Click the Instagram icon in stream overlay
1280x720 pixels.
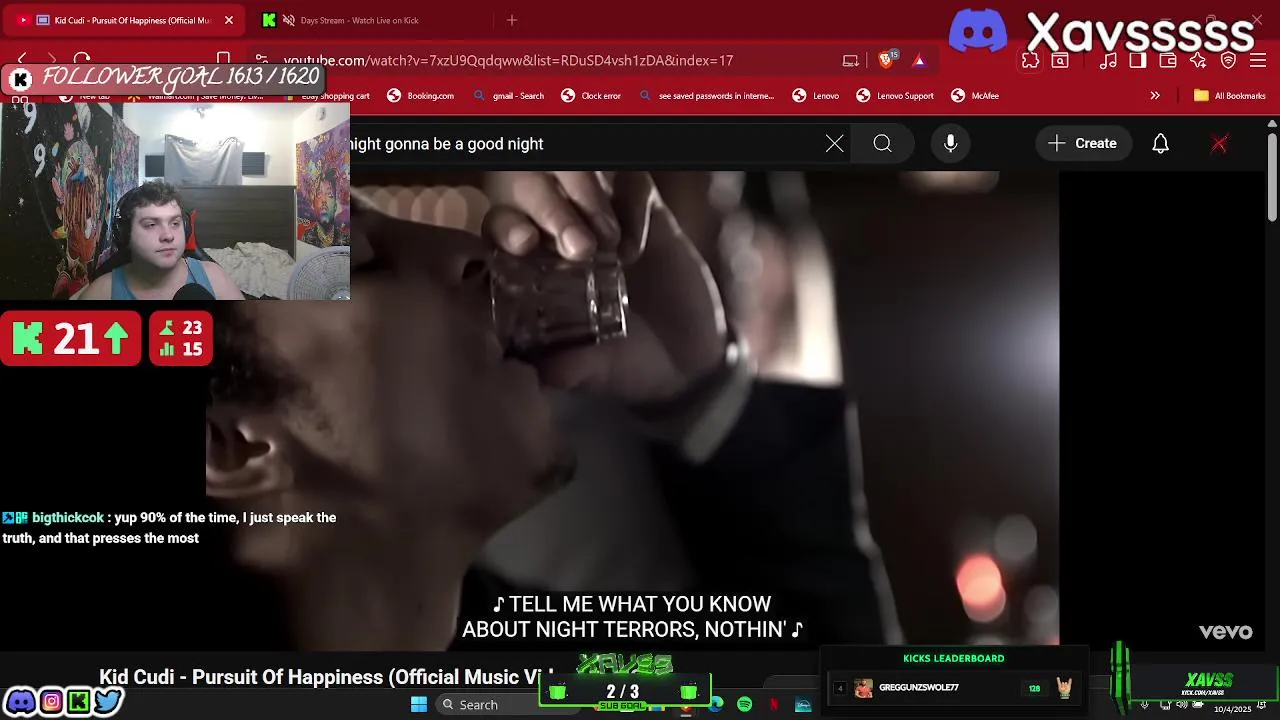coord(51,702)
